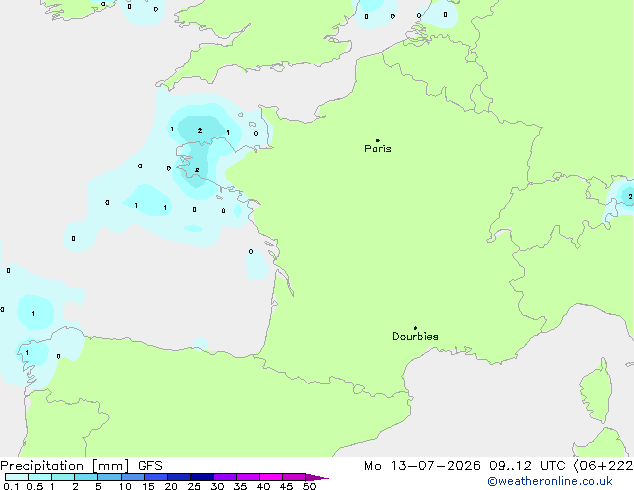This screenshot has width=634, height=490.
Task: Pick the 15–20 mm blue legend swatch
Action: (156, 477)
